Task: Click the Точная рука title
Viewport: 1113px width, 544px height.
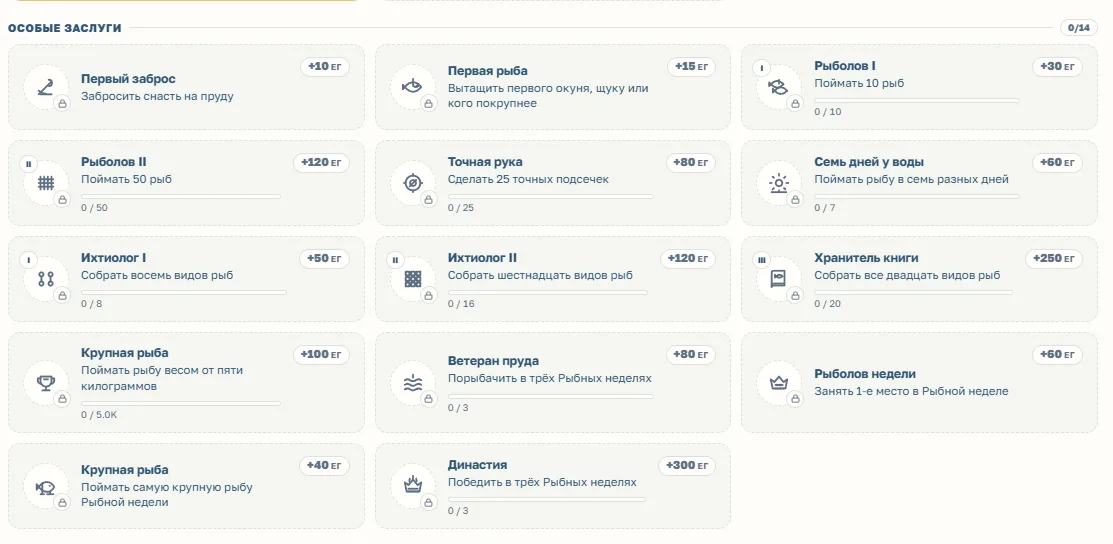Action: click(485, 162)
